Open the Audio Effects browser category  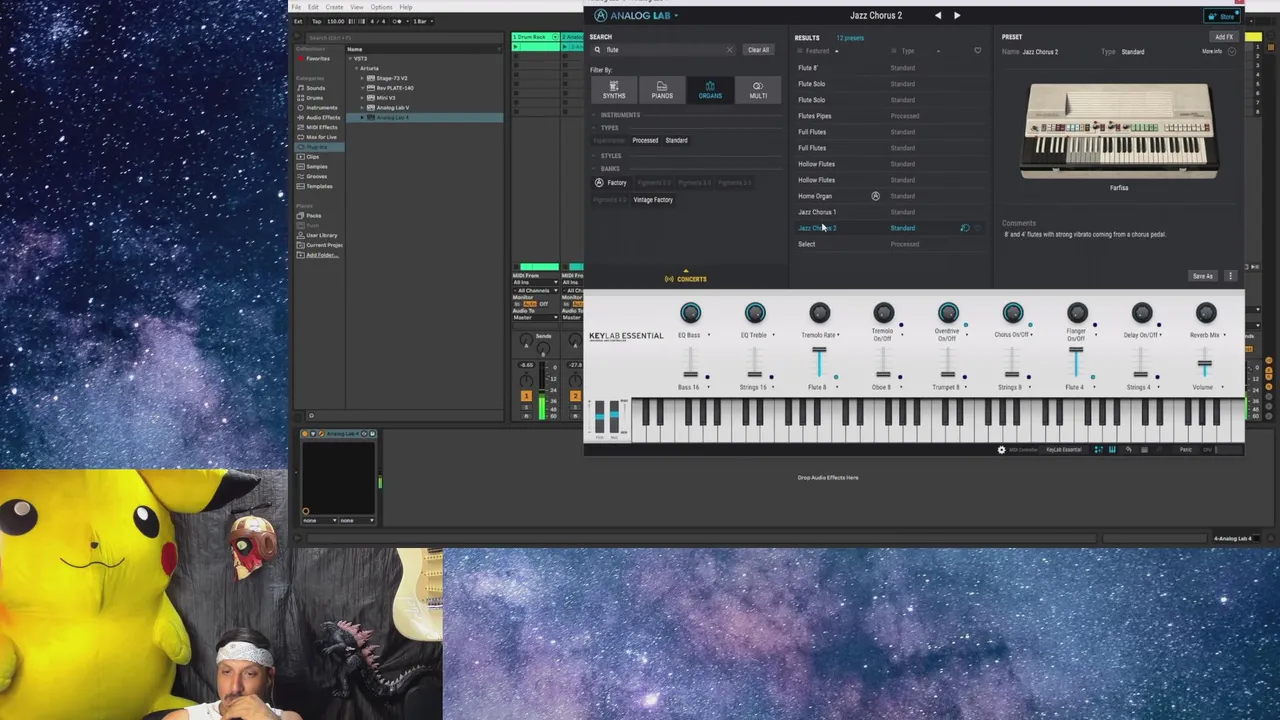(322, 118)
